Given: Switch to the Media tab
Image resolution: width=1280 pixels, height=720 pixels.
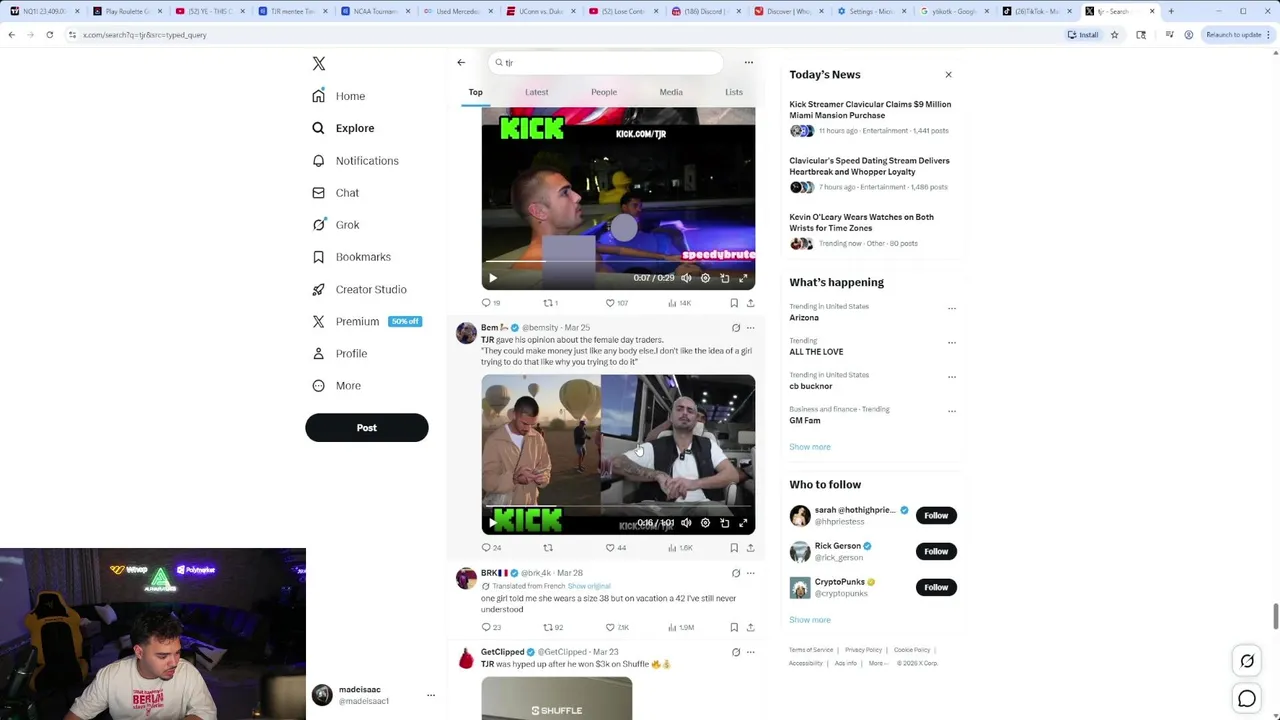Looking at the screenshot, I should click(x=671, y=92).
